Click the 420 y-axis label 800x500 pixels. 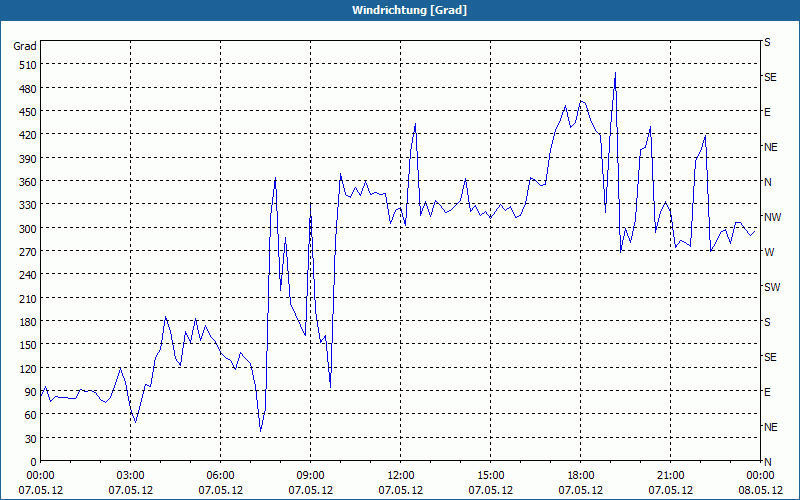(28, 135)
